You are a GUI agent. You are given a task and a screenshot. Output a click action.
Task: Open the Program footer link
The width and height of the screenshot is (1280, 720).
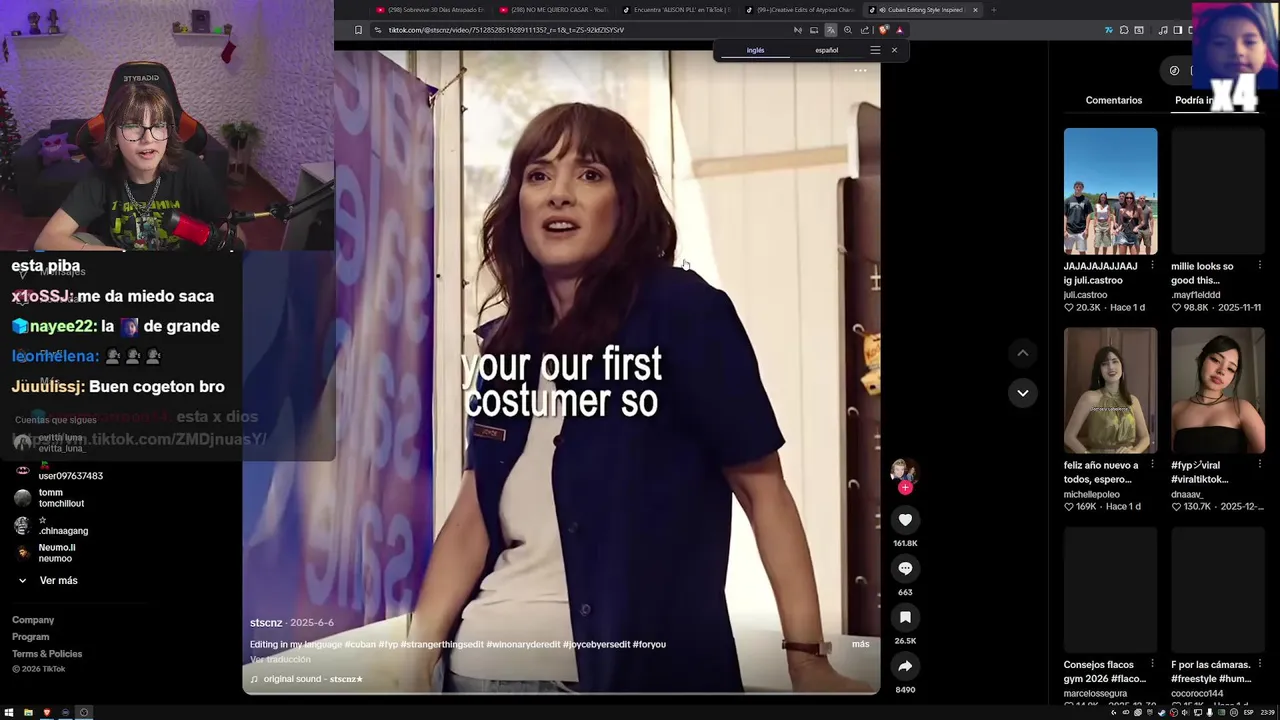(30, 637)
